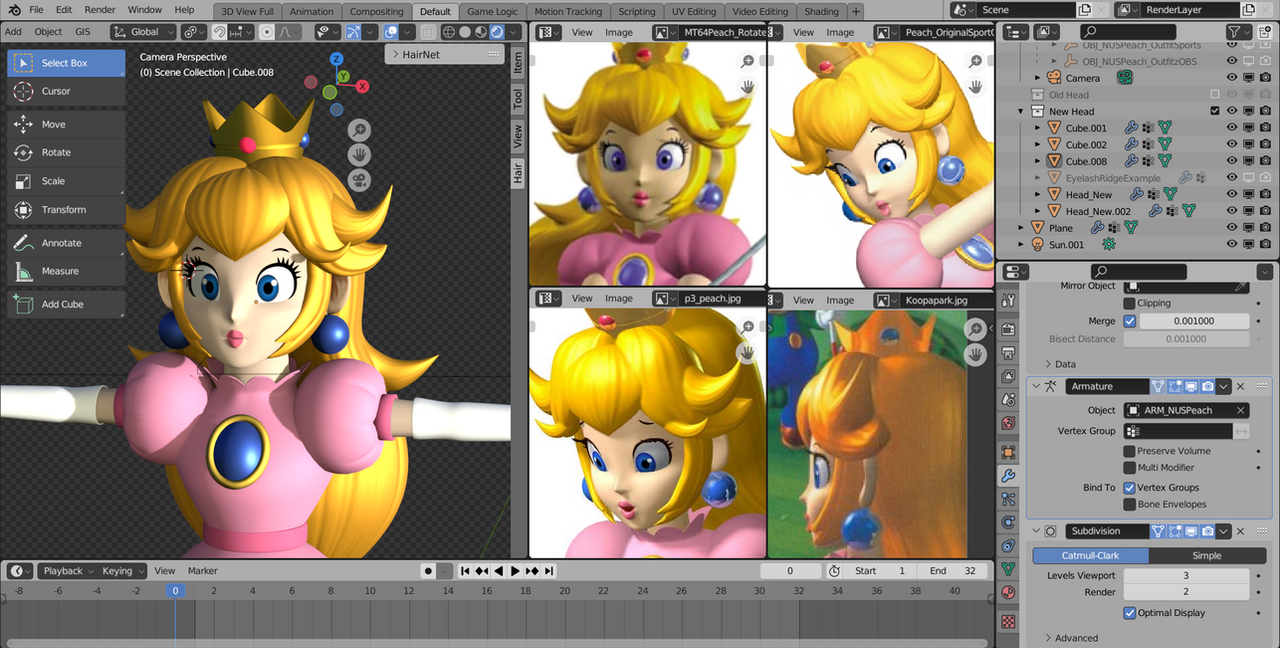Select the Scale tool

[66, 181]
